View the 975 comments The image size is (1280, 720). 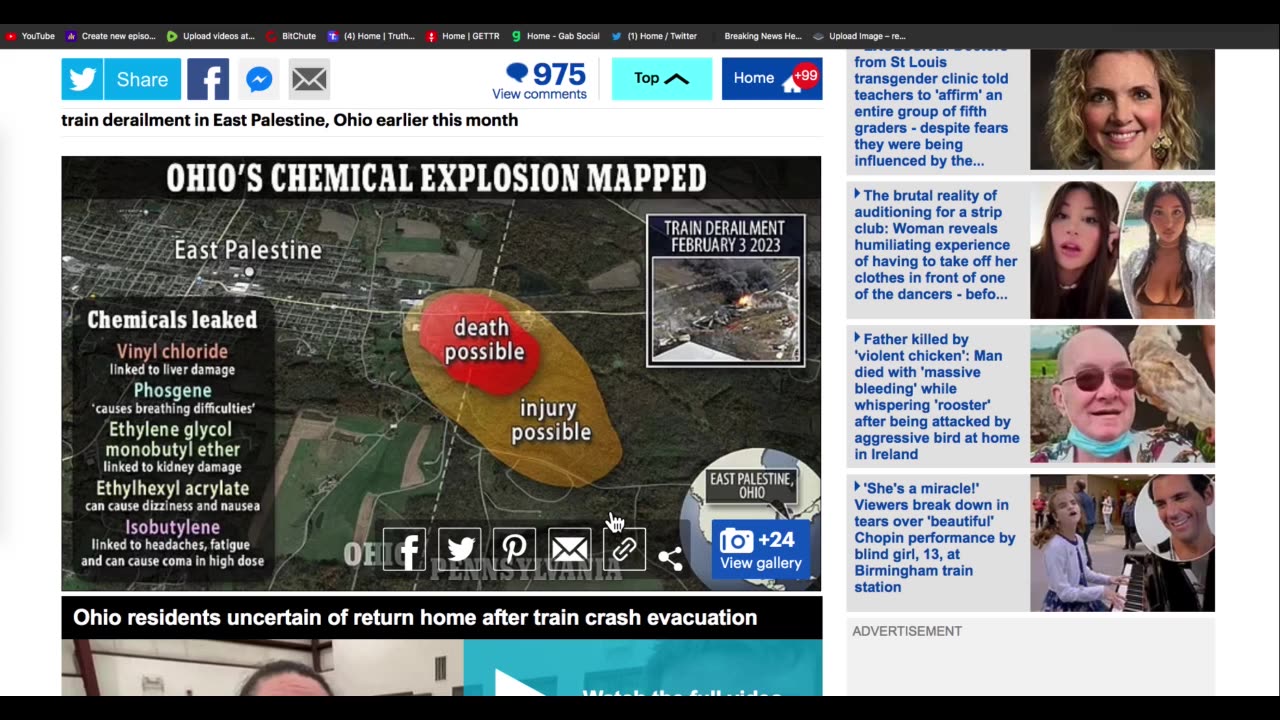[x=540, y=81]
